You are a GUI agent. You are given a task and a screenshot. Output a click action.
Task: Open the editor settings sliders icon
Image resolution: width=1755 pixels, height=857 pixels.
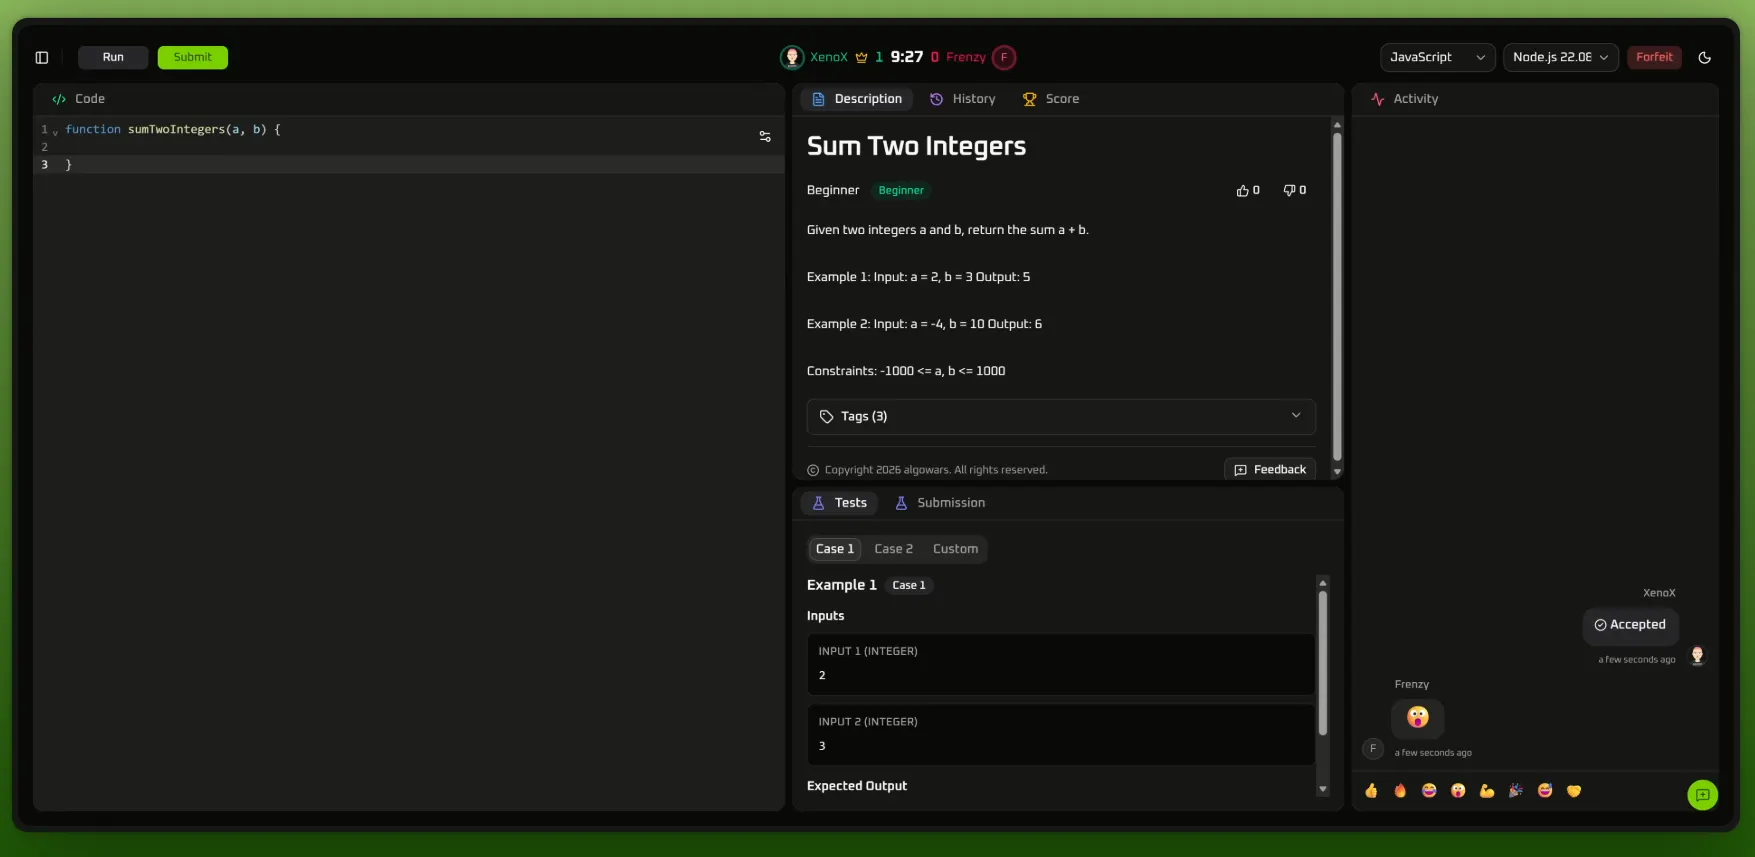click(765, 137)
